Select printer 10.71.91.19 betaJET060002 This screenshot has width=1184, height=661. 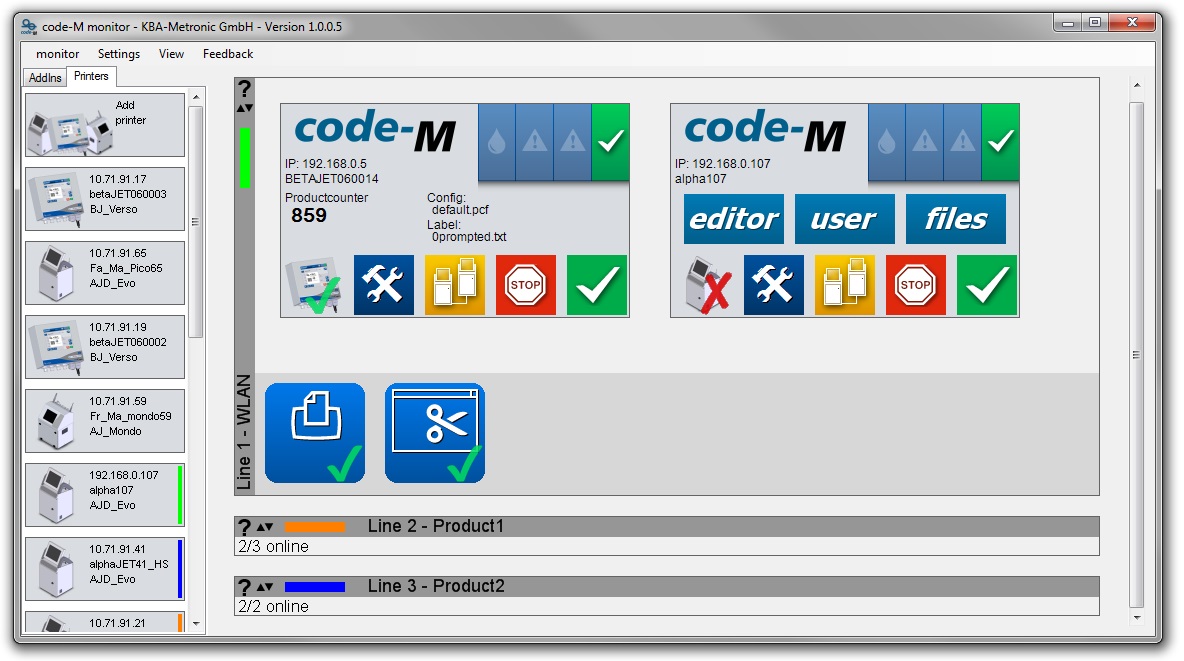pos(105,347)
